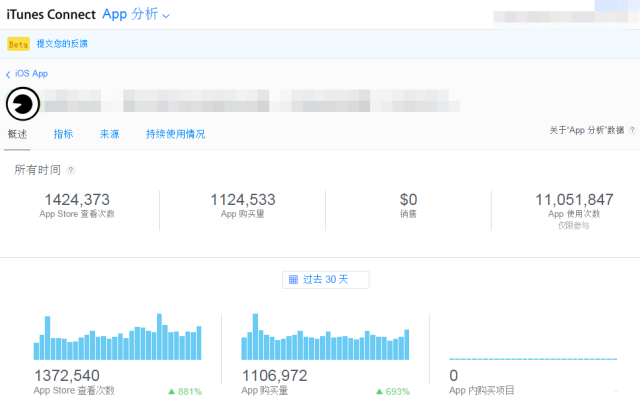
Task: Click the 1424,373 App Store views figure
Action: tap(77, 200)
